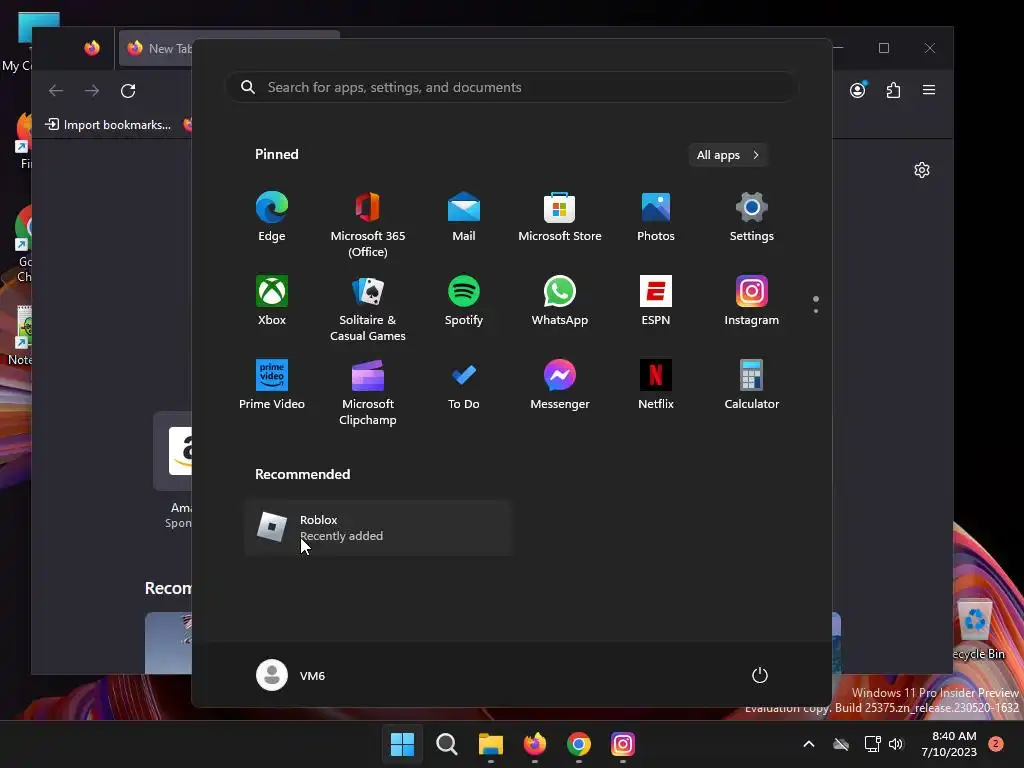Image resolution: width=1024 pixels, height=768 pixels.
Task: Launch the Photos app
Action: (x=656, y=217)
